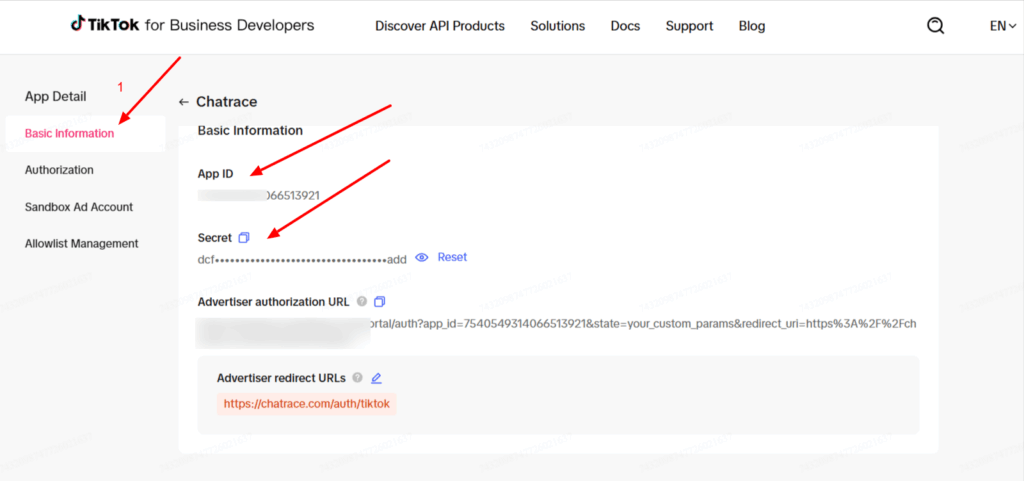Open the search magnifier icon
1024x481 pixels.
pyautogui.click(x=935, y=27)
